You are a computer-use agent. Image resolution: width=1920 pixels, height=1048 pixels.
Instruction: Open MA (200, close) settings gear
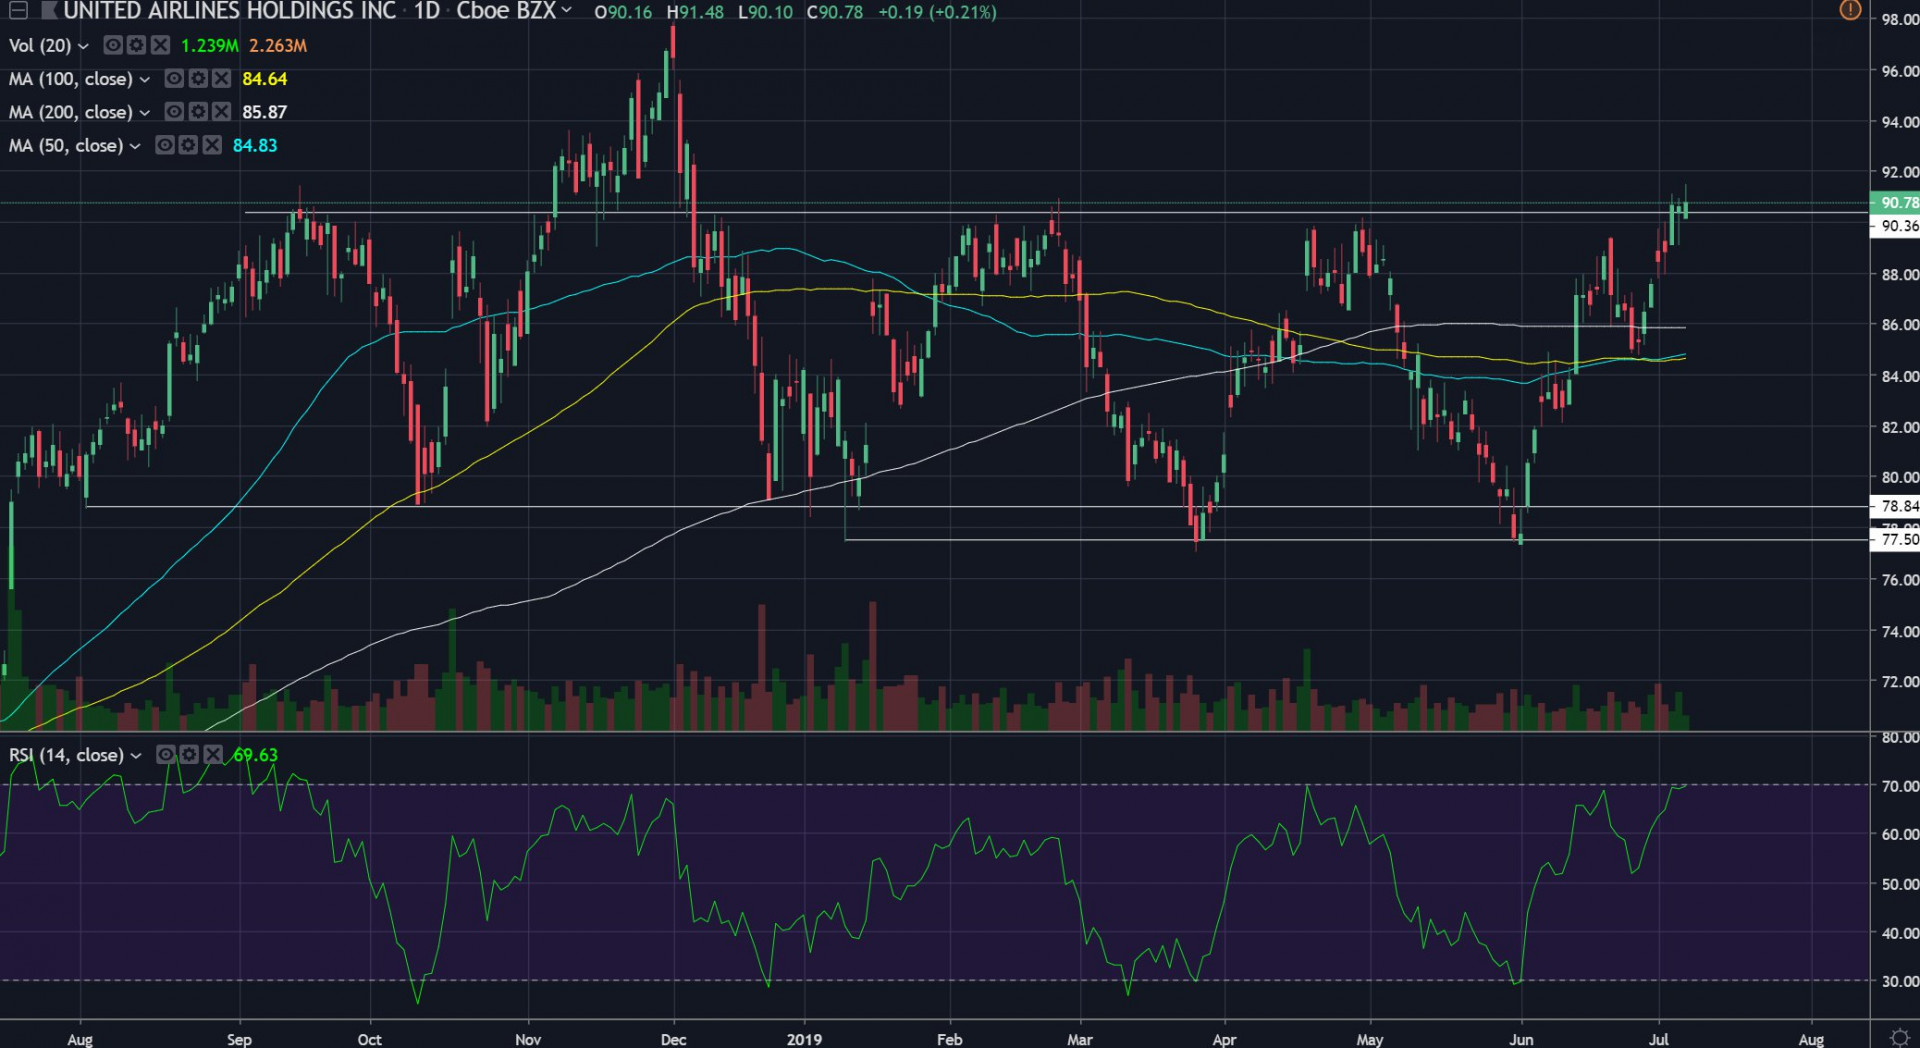tap(198, 112)
